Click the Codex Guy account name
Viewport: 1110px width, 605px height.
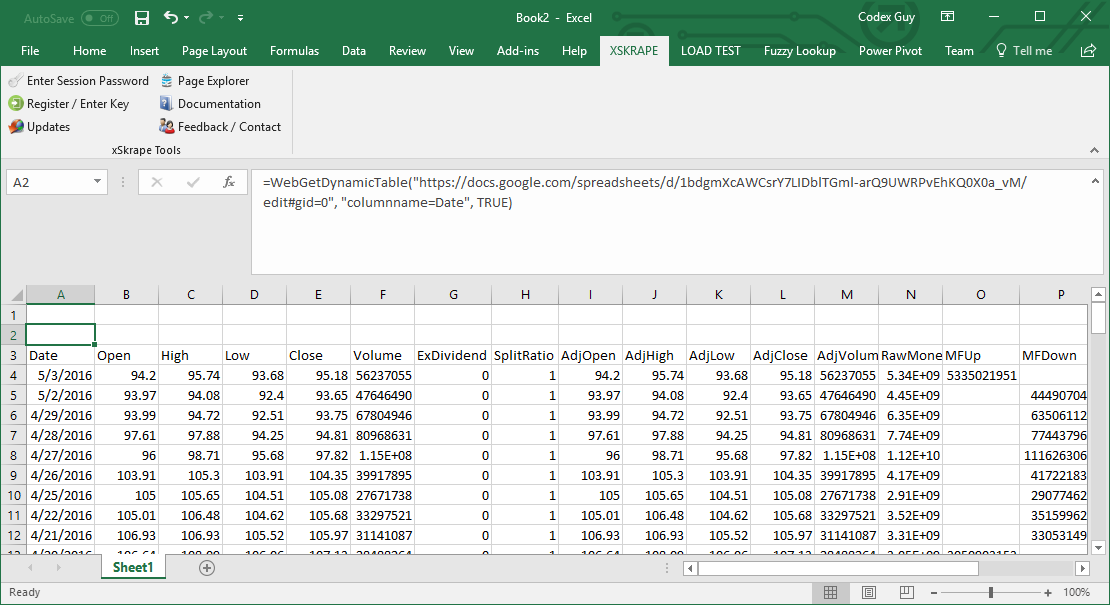(886, 17)
